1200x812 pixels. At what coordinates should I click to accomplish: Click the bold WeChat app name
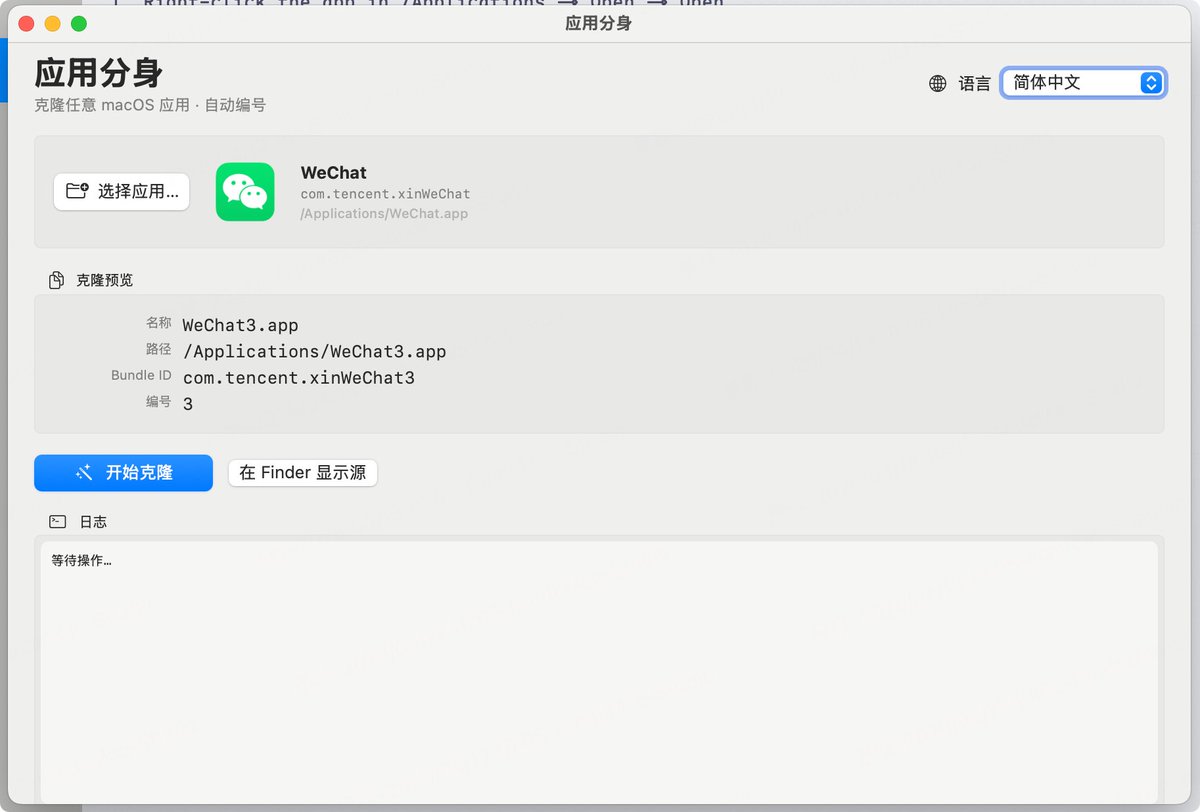click(334, 172)
